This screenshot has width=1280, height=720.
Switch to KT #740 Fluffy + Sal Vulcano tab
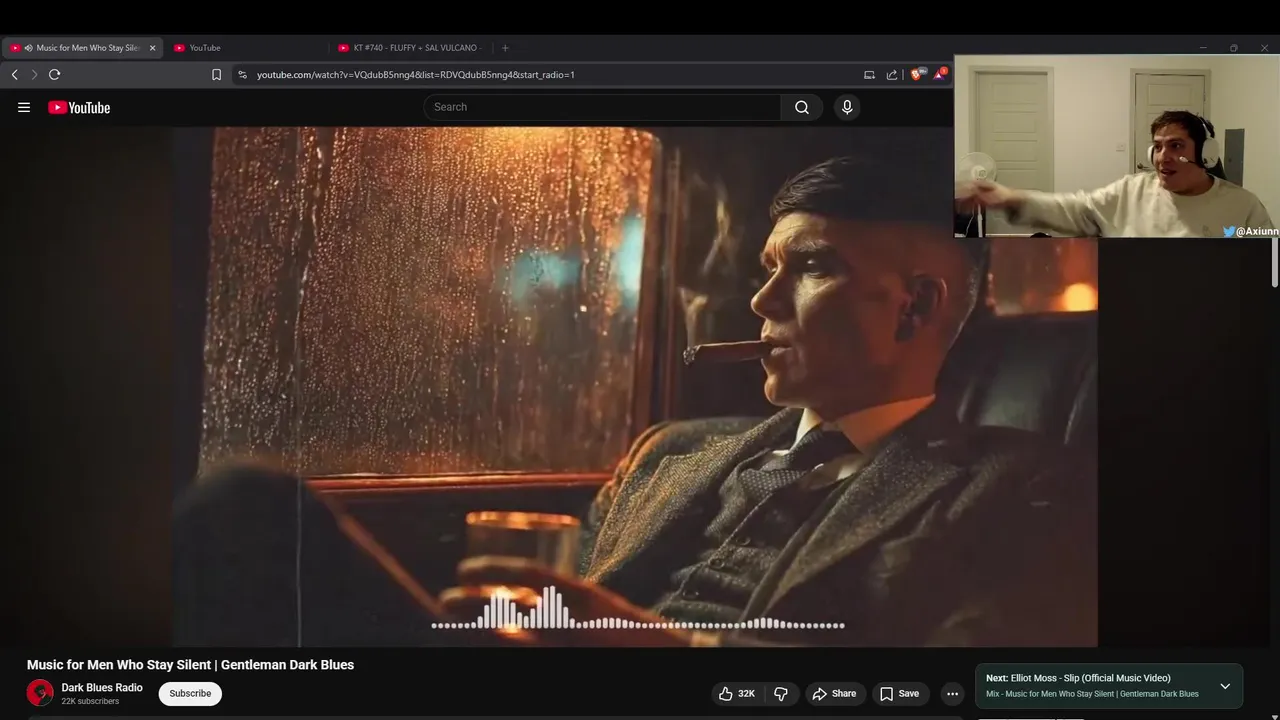pyautogui.click(x=413, y=47)
